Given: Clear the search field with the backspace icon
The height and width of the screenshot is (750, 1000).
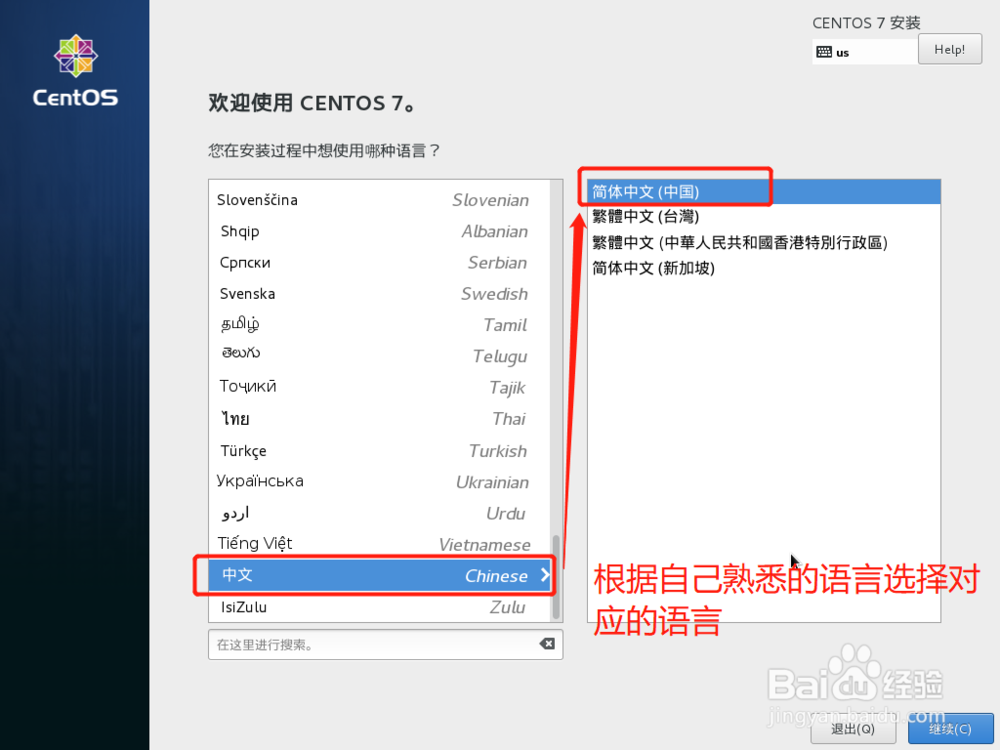Looking at the screenshot, I should 547,643.
